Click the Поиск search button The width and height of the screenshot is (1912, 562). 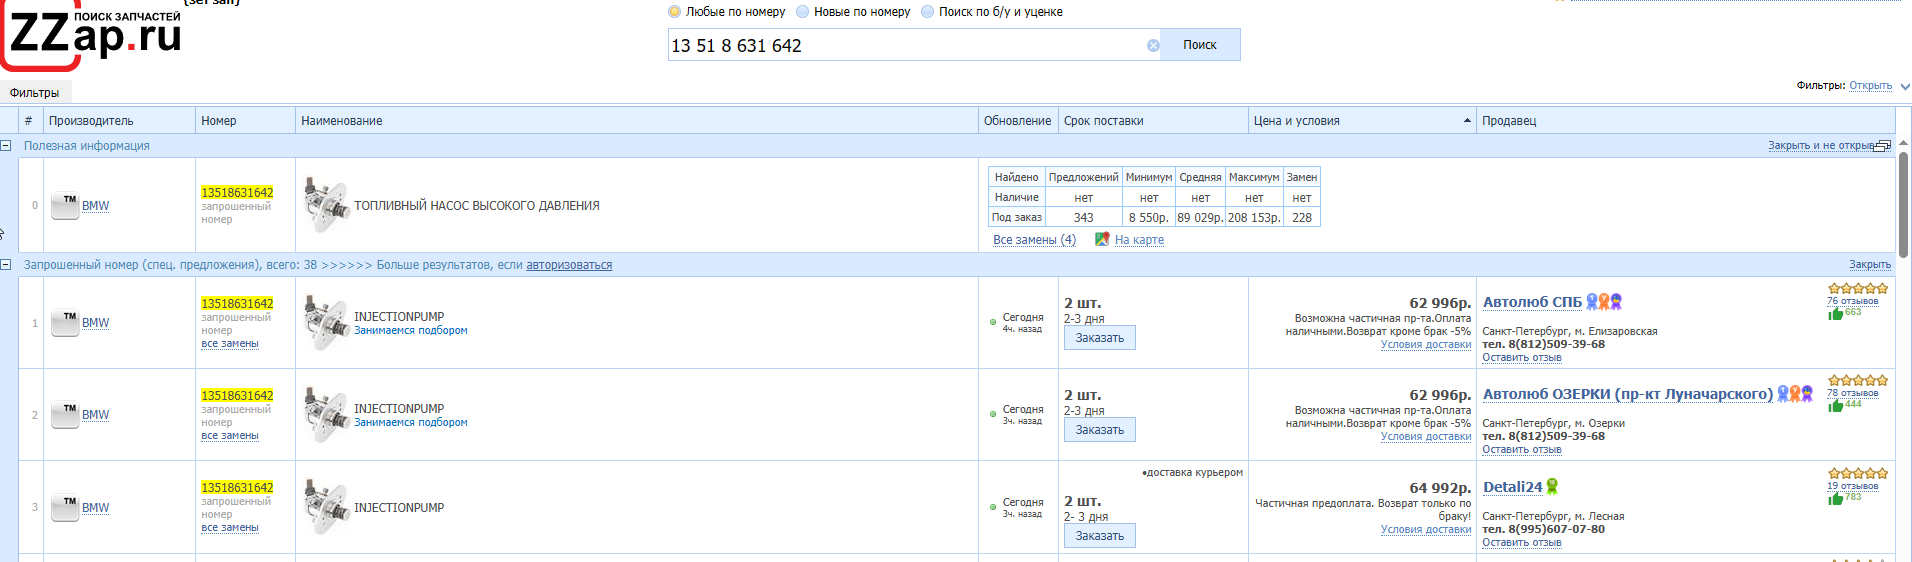[x=1200, y=45]
